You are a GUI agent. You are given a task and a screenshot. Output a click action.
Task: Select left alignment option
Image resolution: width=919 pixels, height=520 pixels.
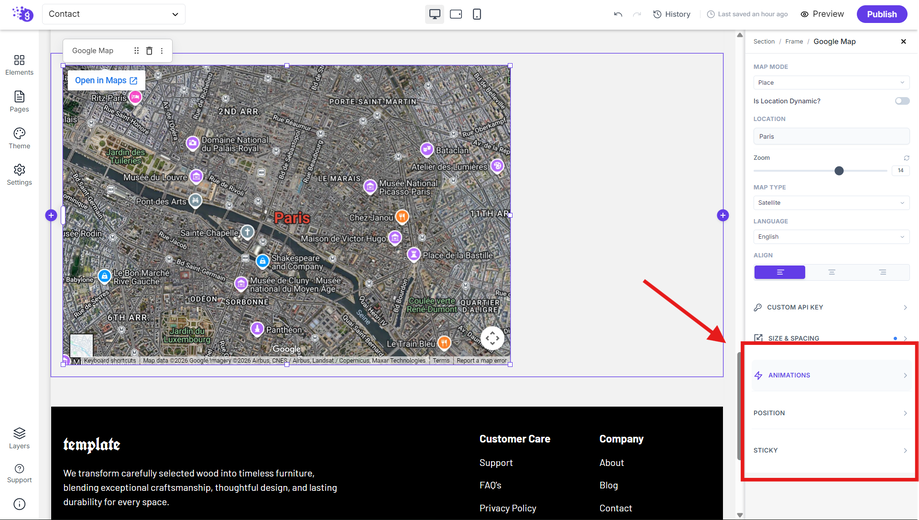780,272
